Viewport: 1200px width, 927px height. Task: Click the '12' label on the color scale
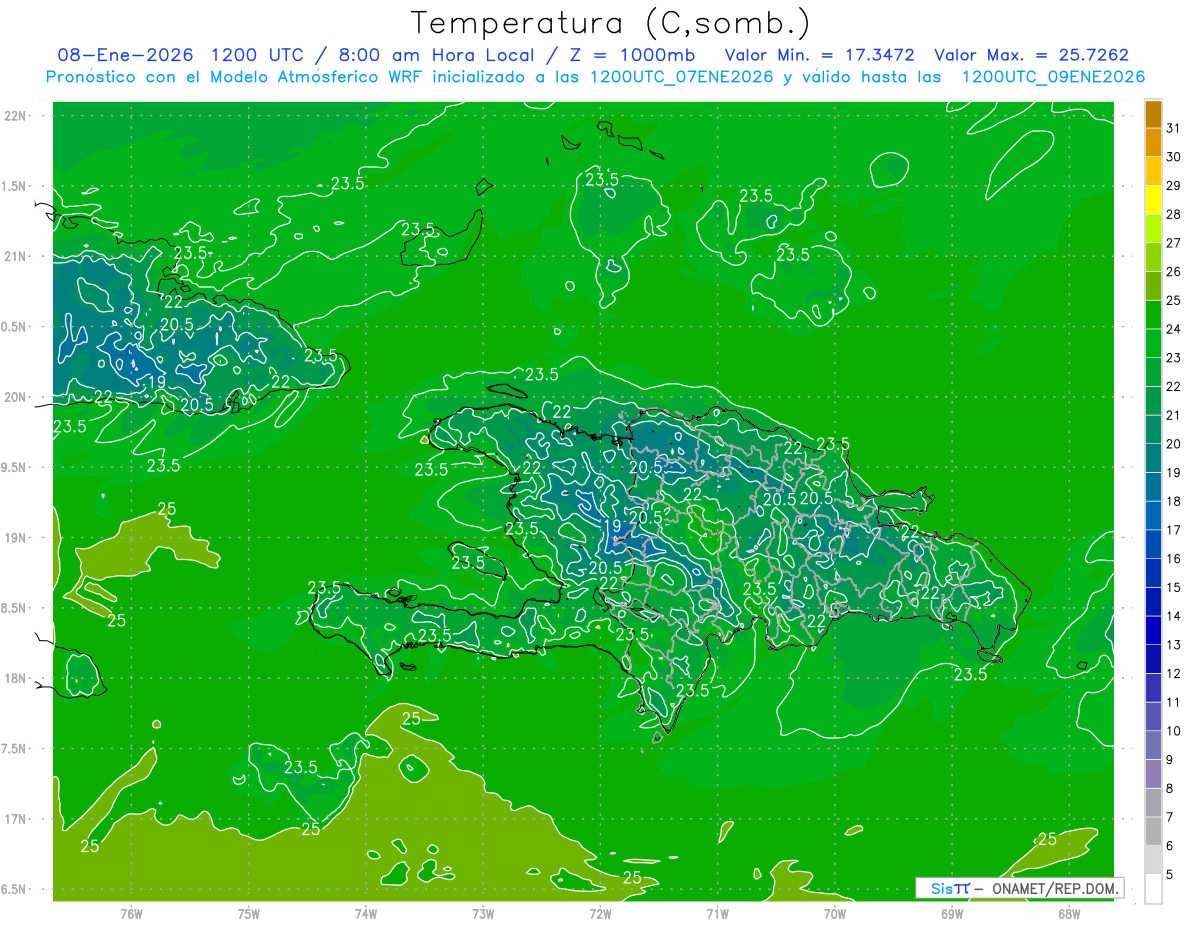[x=1174, y=674]
